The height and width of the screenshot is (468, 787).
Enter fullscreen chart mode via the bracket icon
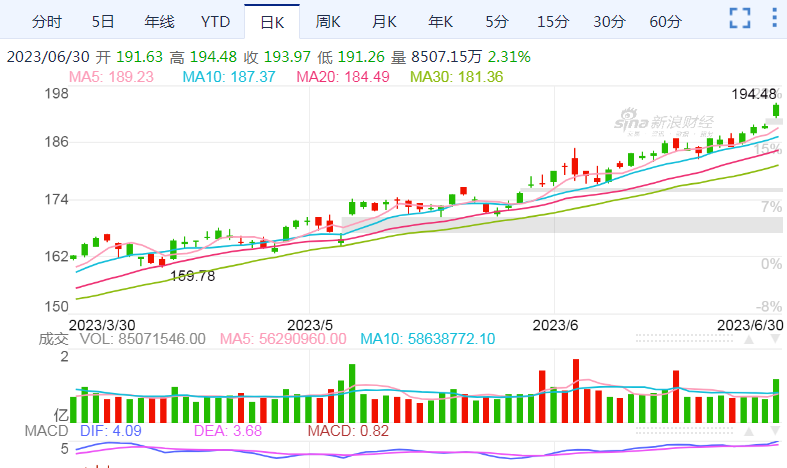point(740,18)
